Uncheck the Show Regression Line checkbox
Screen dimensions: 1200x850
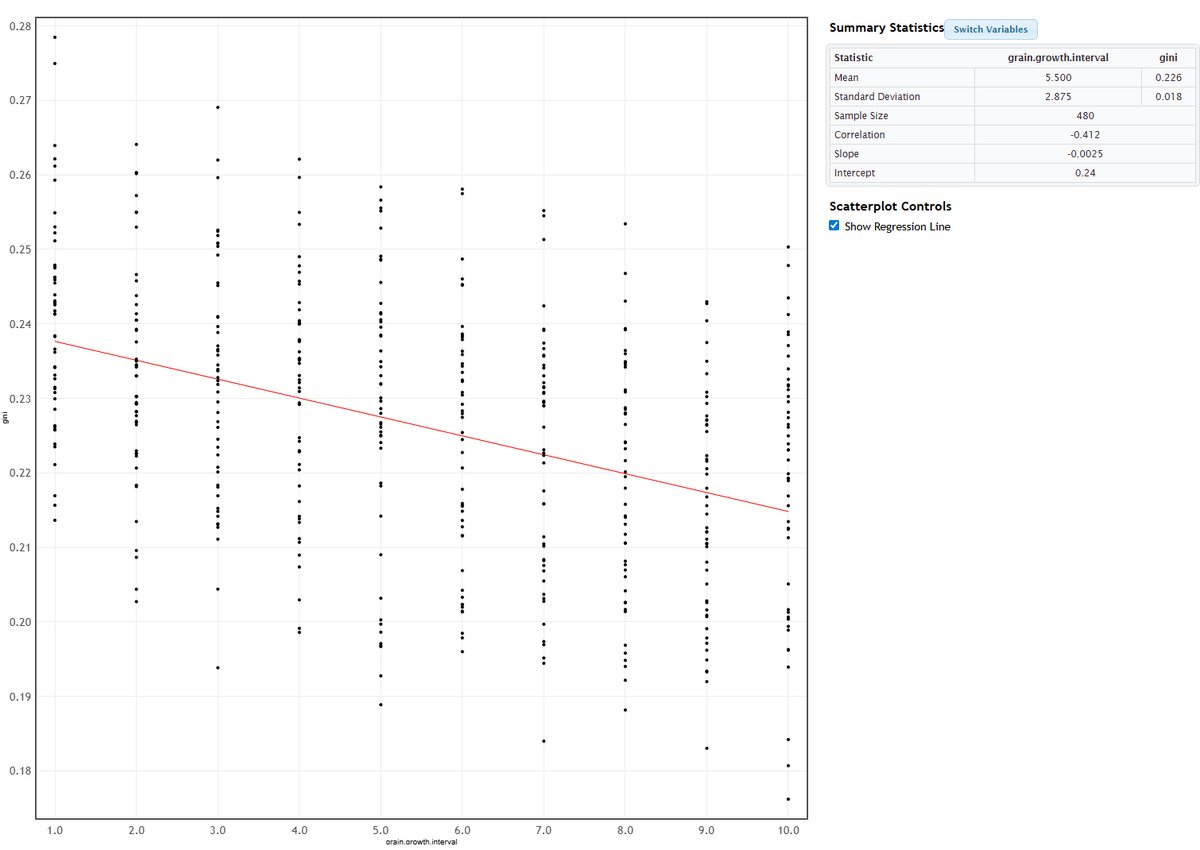(836, 226)
